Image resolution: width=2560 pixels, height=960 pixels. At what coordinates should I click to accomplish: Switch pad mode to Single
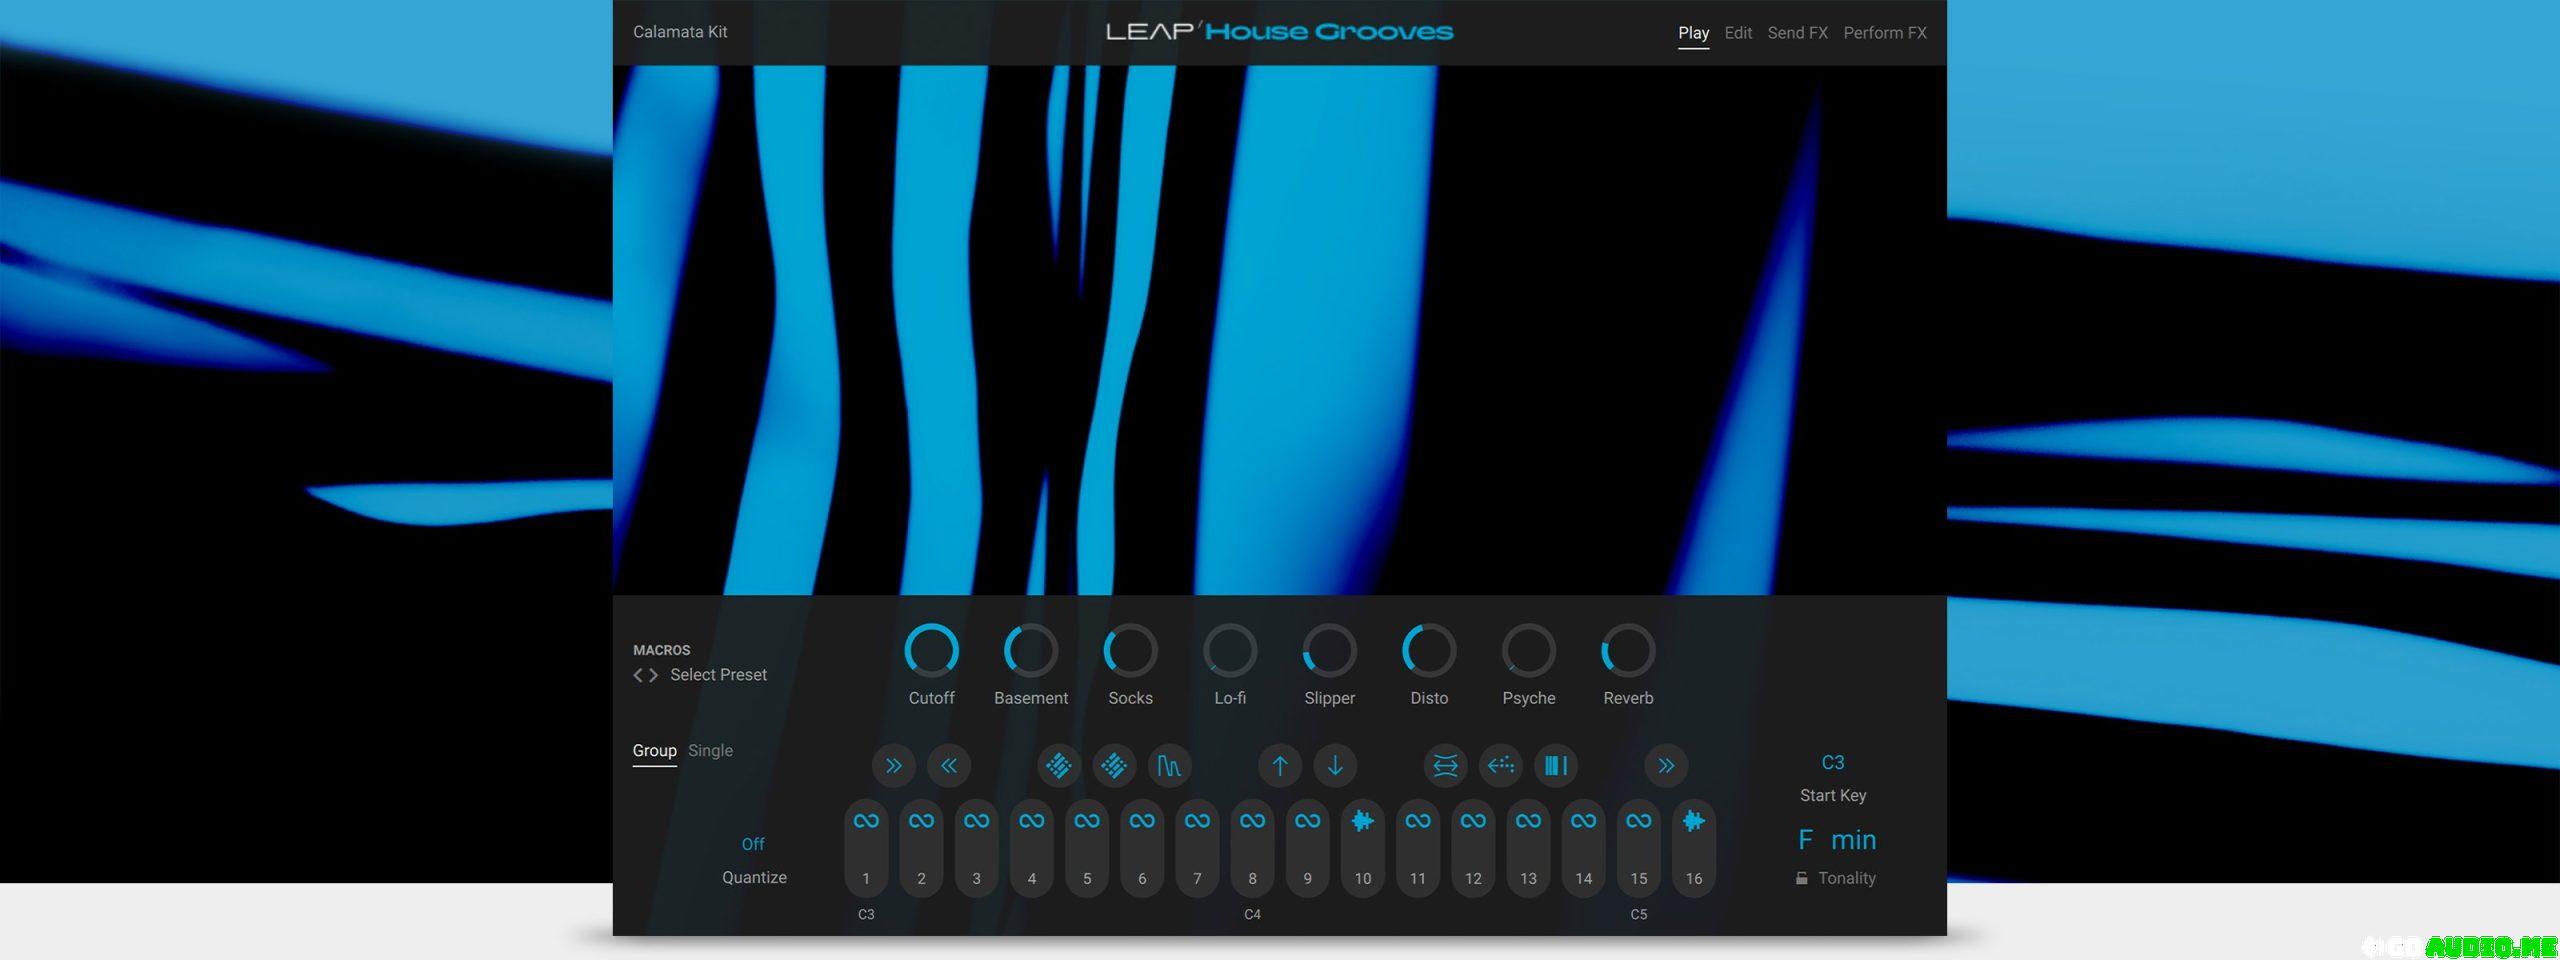point(710,750)
